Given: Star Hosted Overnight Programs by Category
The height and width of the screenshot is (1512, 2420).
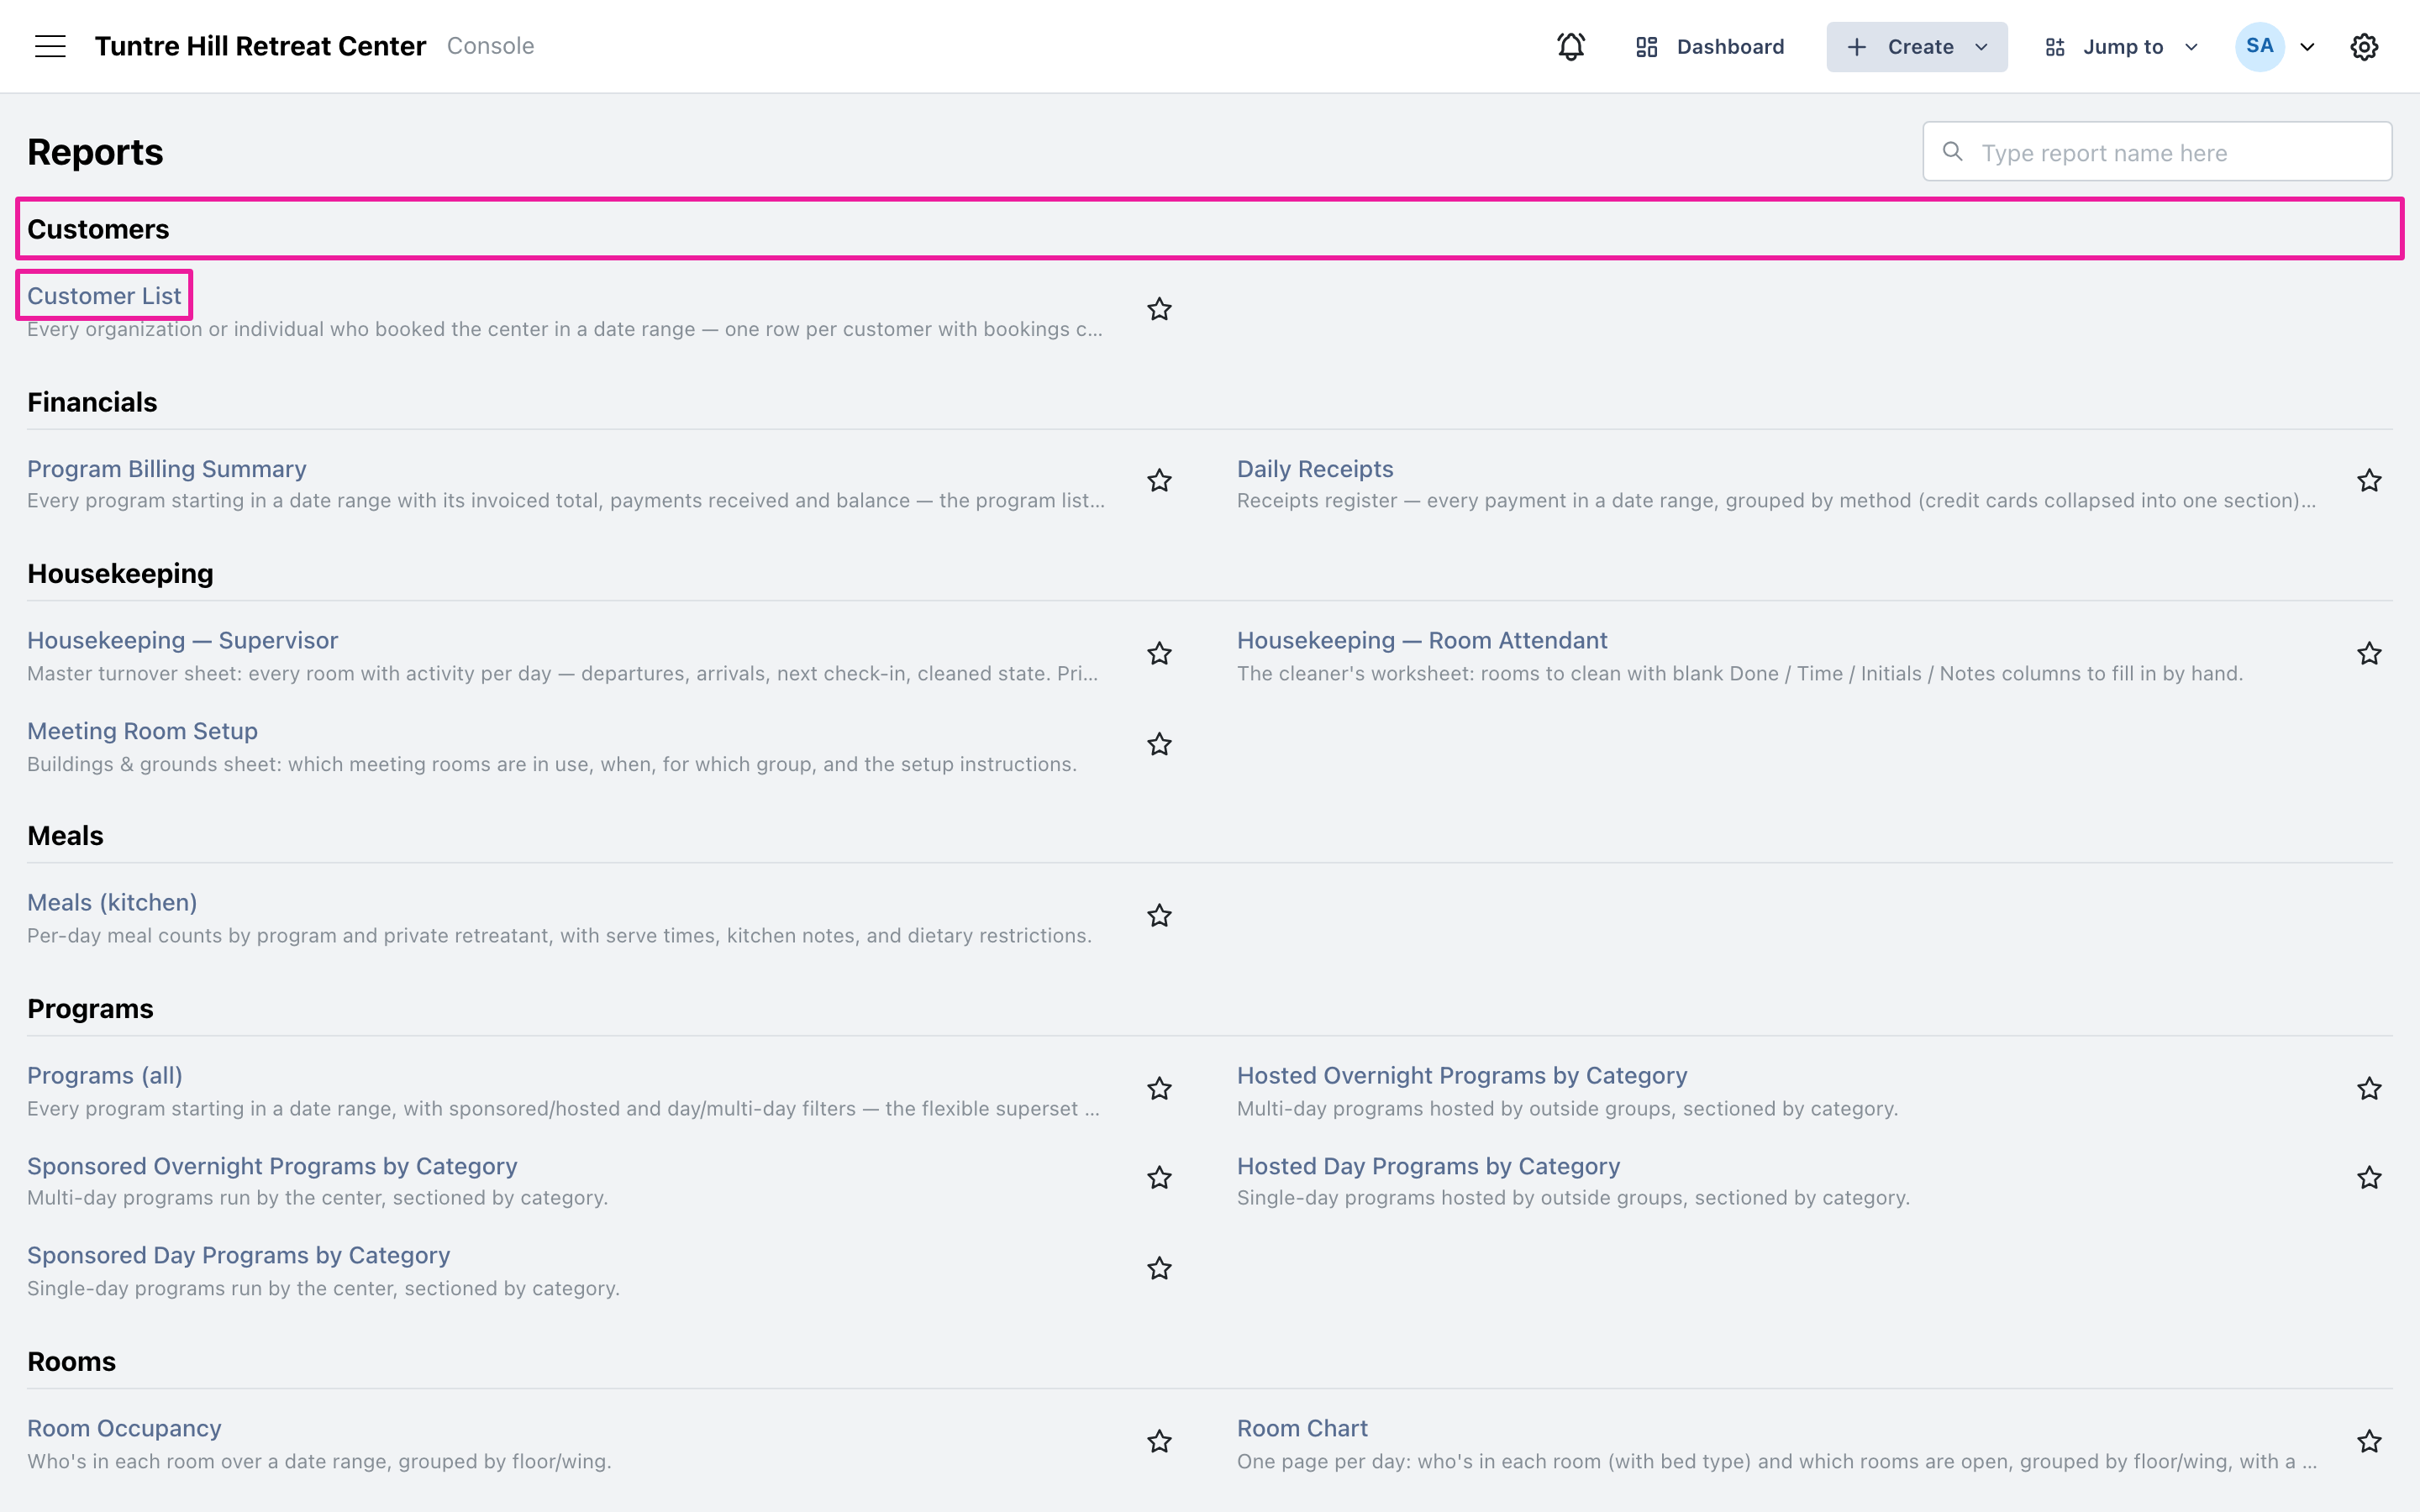Looking at the screenshot, I should tap(2369, 1089).
